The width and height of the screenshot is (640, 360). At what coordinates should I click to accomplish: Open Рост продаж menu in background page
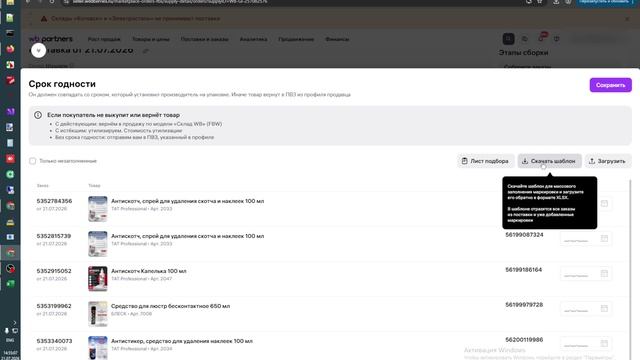click(104, 39)
